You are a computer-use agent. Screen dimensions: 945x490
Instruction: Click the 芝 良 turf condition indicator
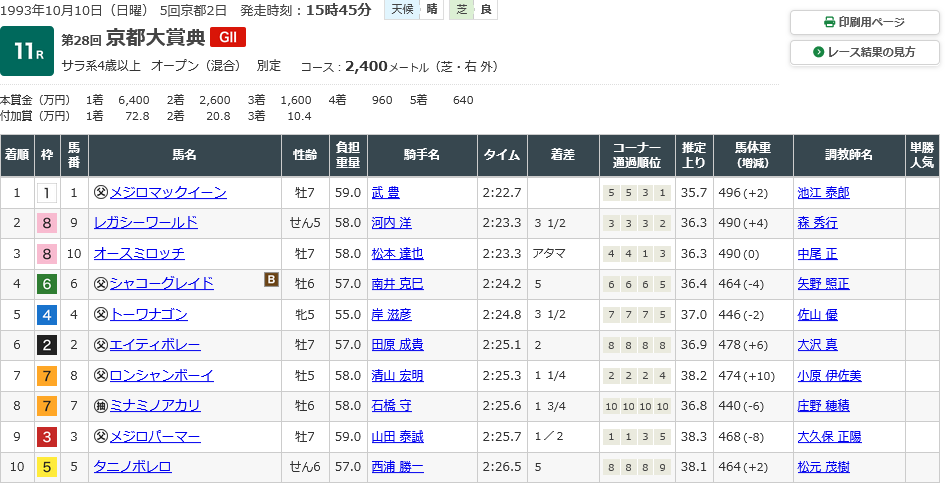point(474,10)
